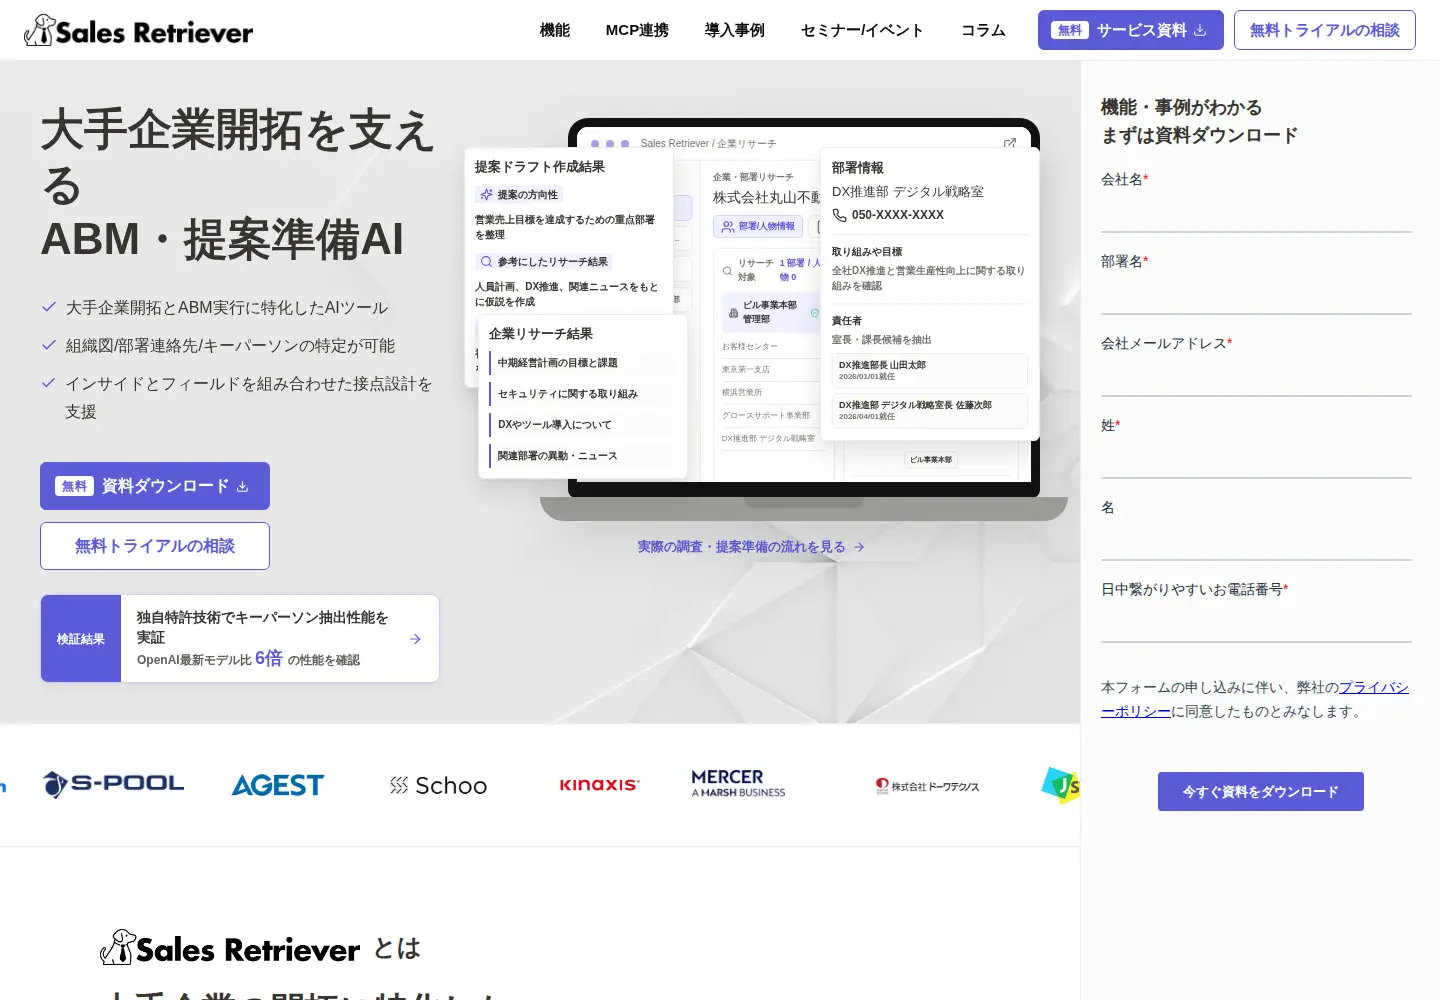Click the download arrow icon in 資料ダウンロード
This screenshot has width=1440, height=1000.
tap(242, 487)
